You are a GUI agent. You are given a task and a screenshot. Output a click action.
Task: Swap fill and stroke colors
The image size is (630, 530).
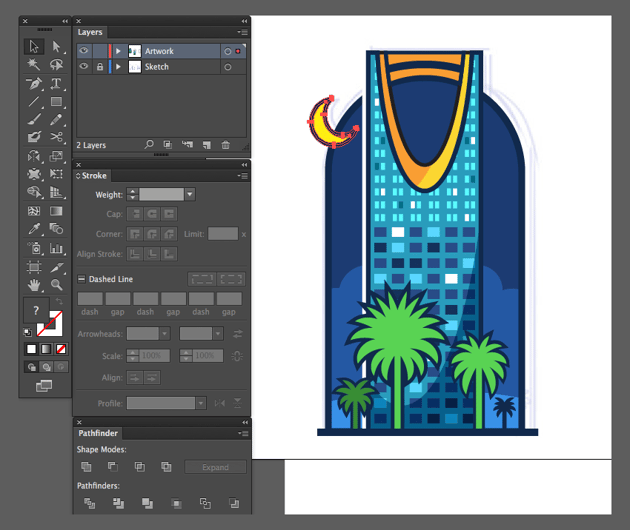59,301
